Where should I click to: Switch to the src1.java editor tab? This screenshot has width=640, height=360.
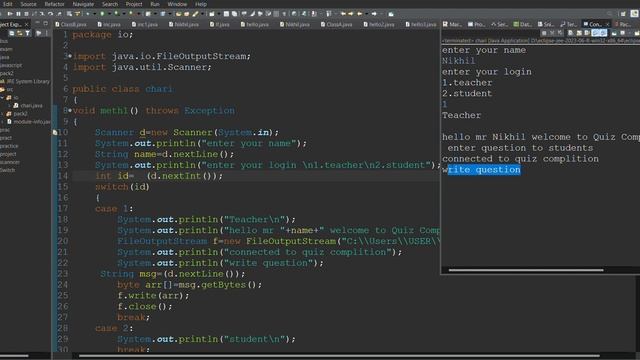coord(144,24)
